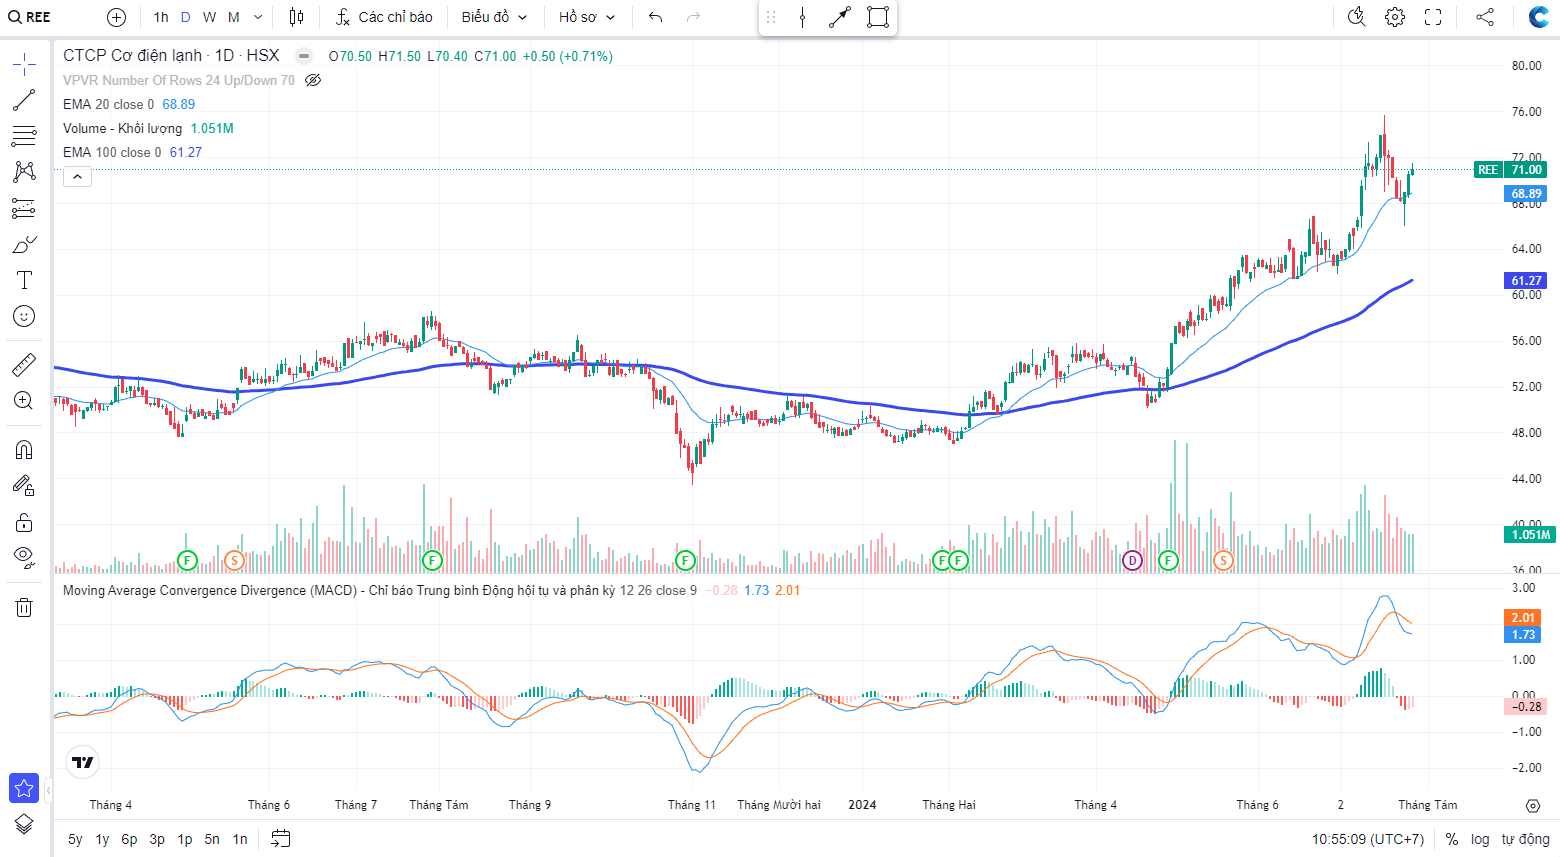Select the brush drawing tool

click(x=24, y=244)
